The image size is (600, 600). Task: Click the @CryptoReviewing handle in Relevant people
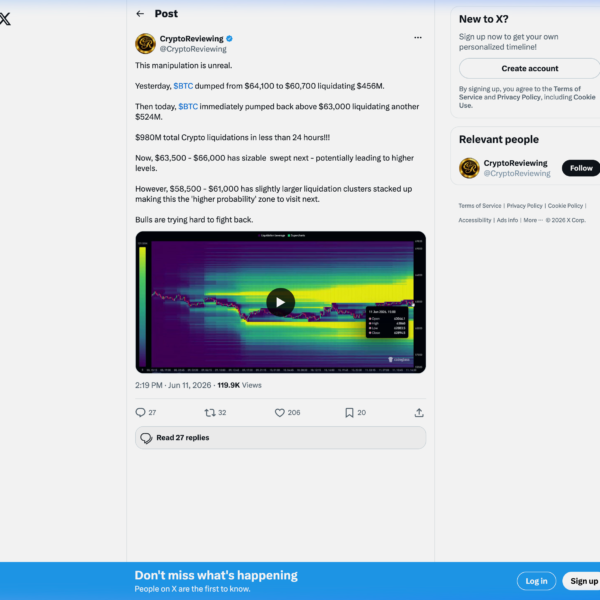pos(517,173)
